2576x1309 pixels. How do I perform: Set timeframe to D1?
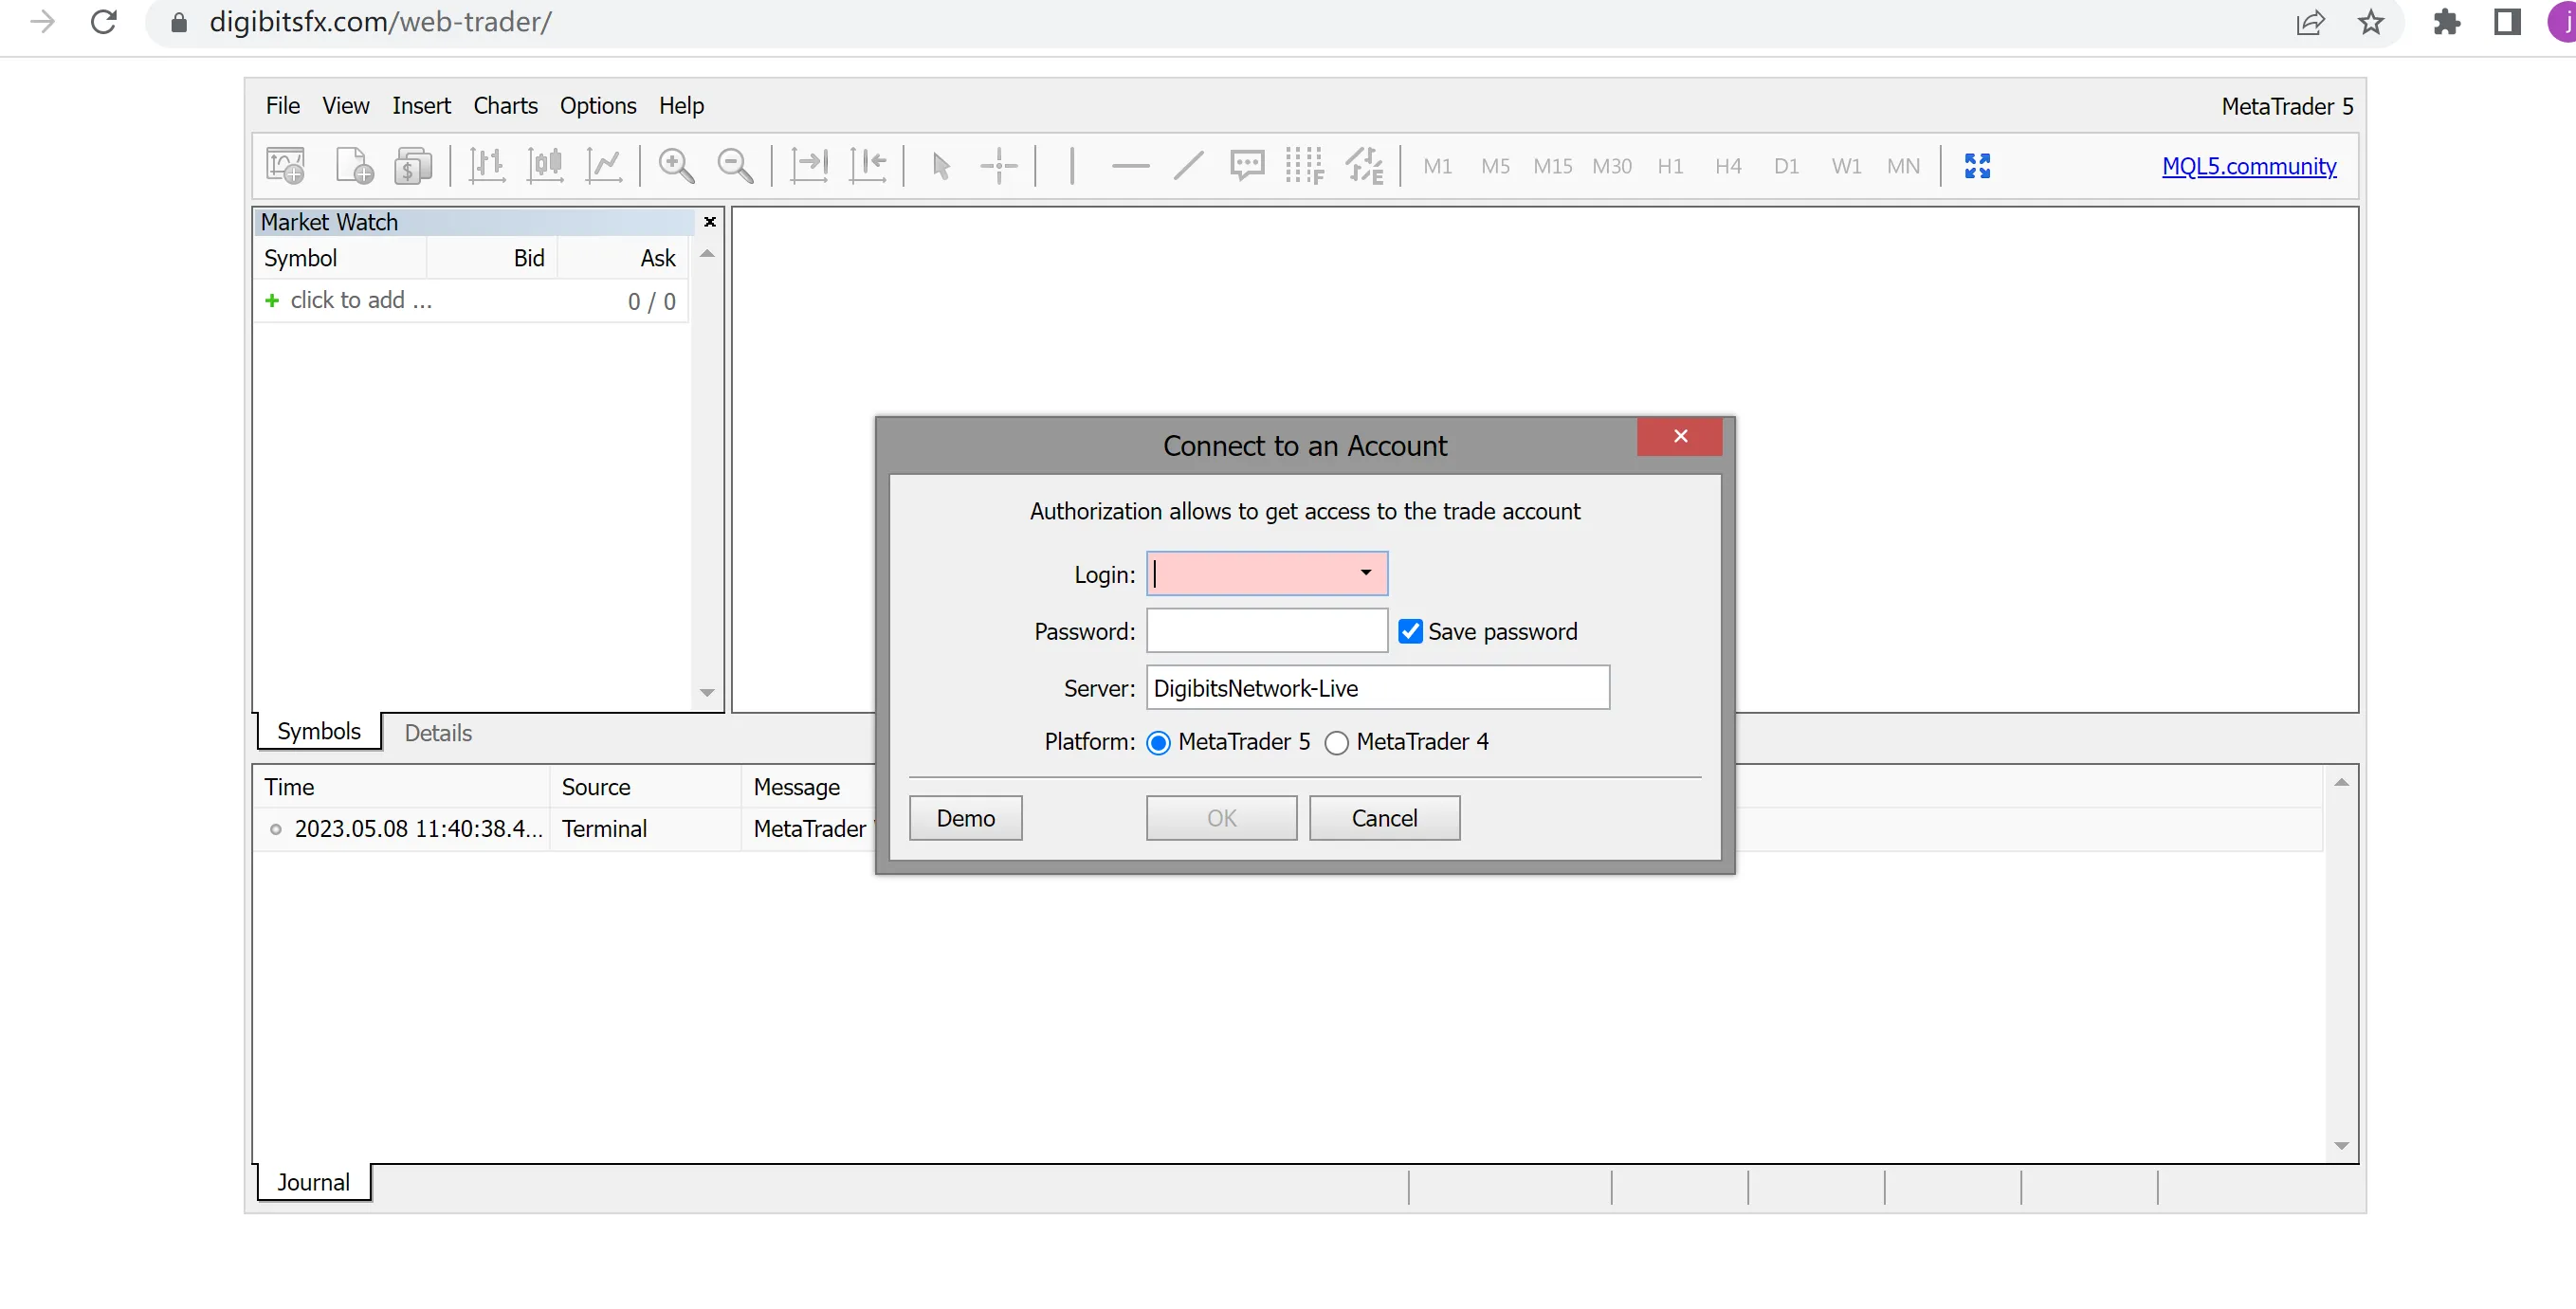1786,166
